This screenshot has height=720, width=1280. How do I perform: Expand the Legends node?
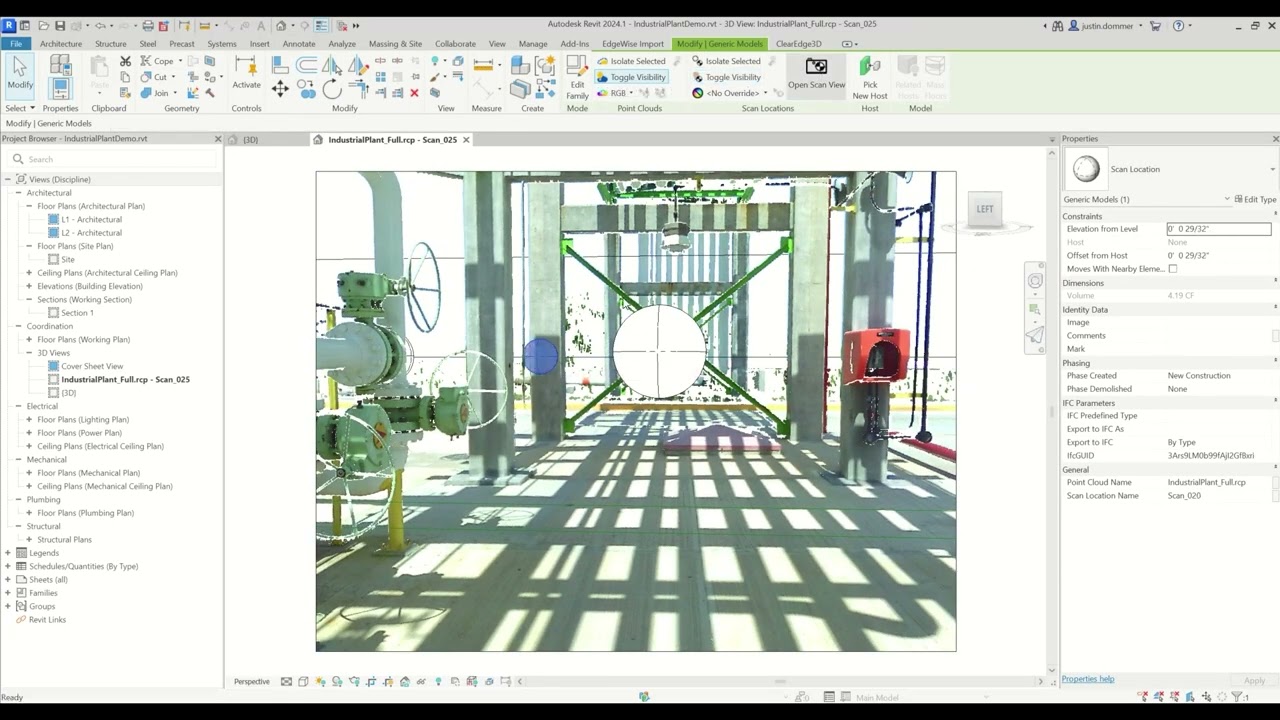coord(8,553)
